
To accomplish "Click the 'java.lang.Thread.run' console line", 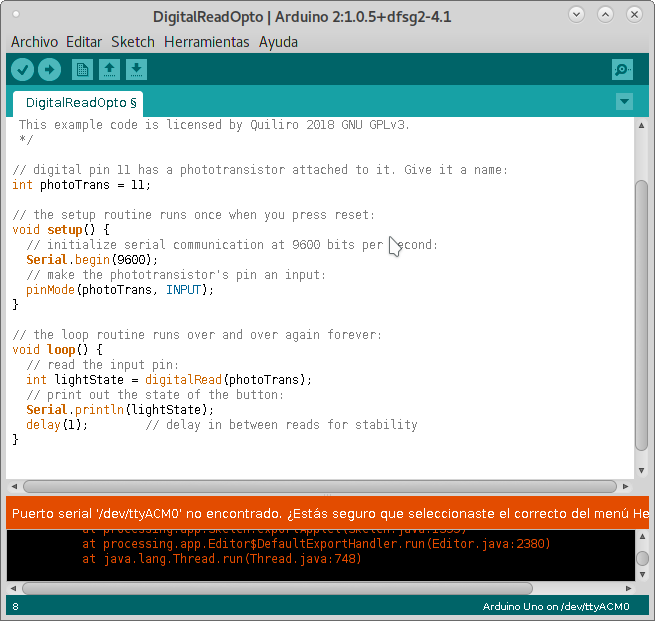I will point(222,559).
